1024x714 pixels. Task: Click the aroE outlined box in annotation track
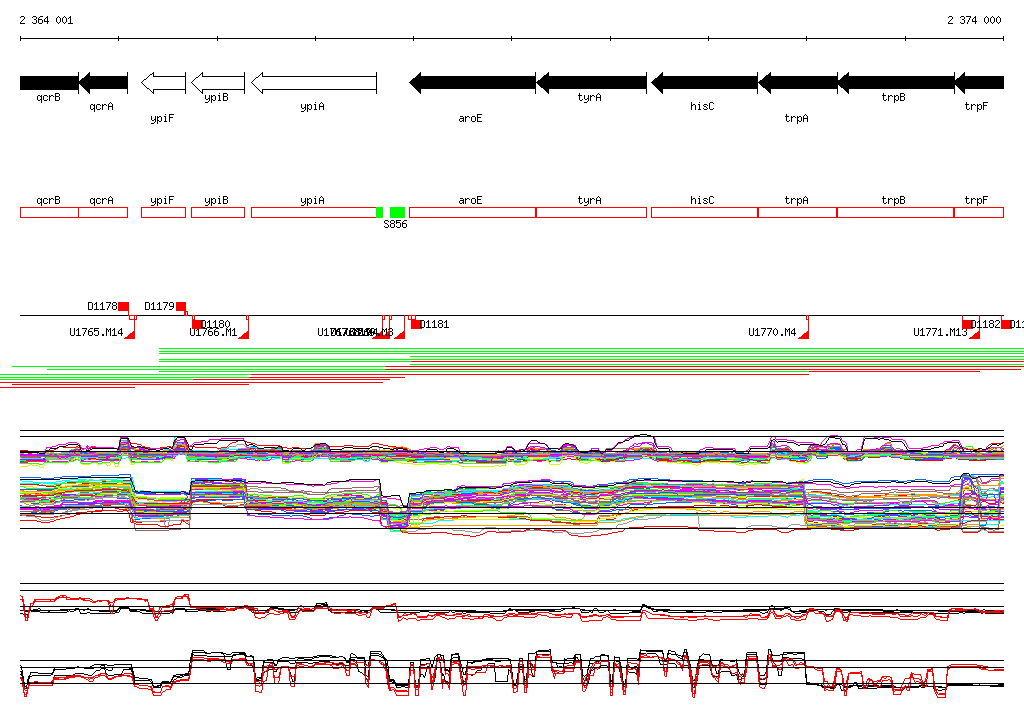472,212
